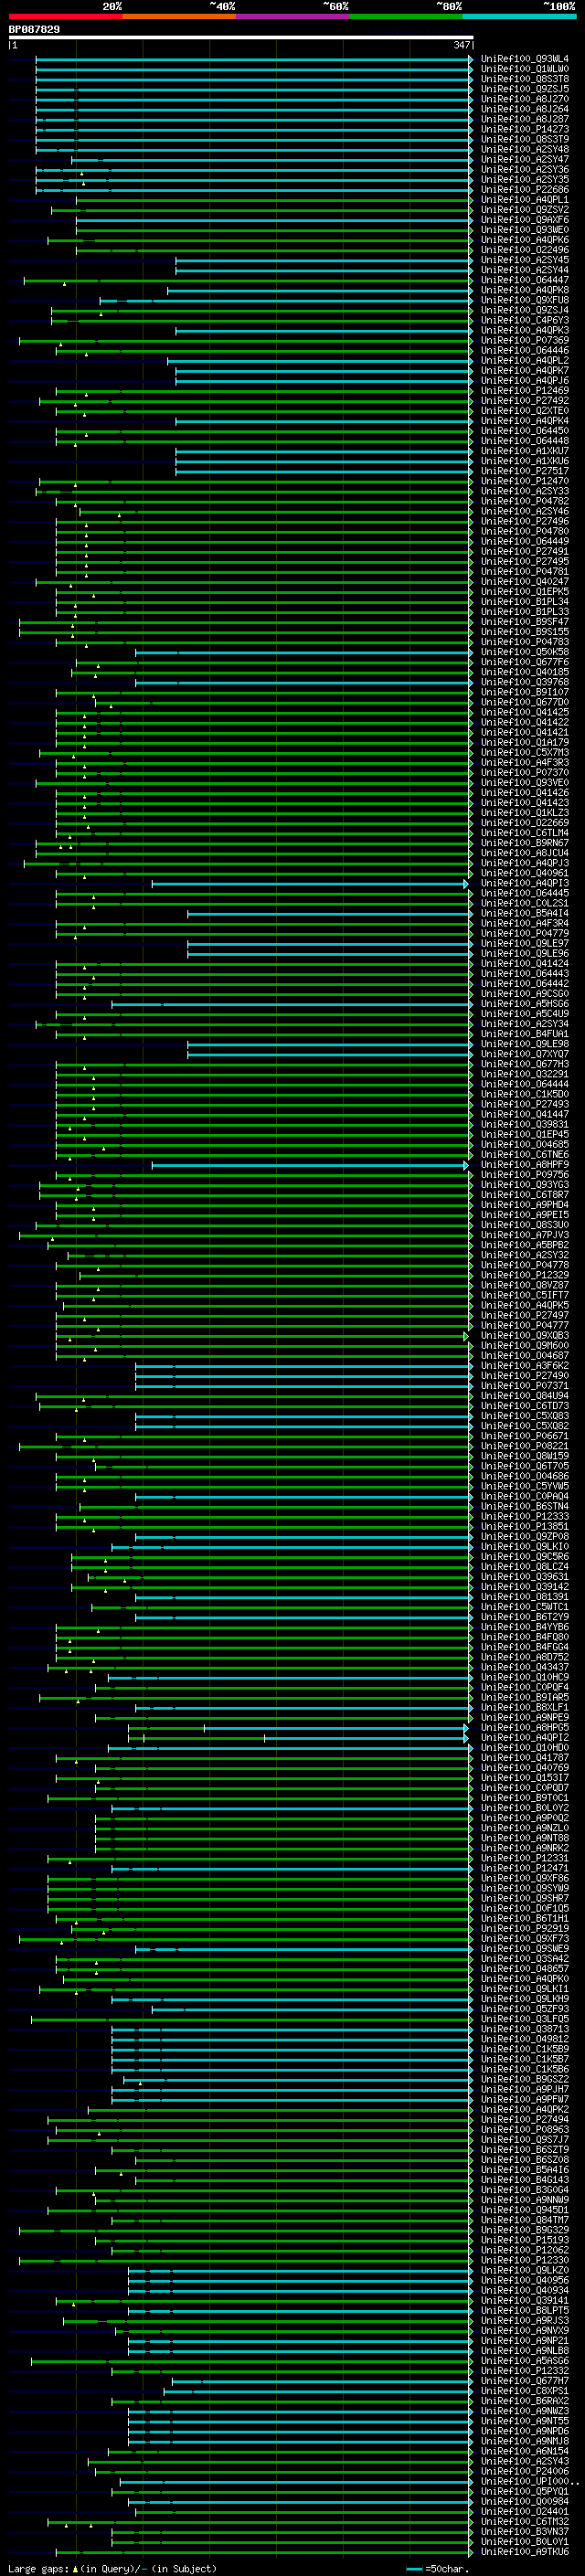Select the hit UniRef100_P27494

[524, 2120]
